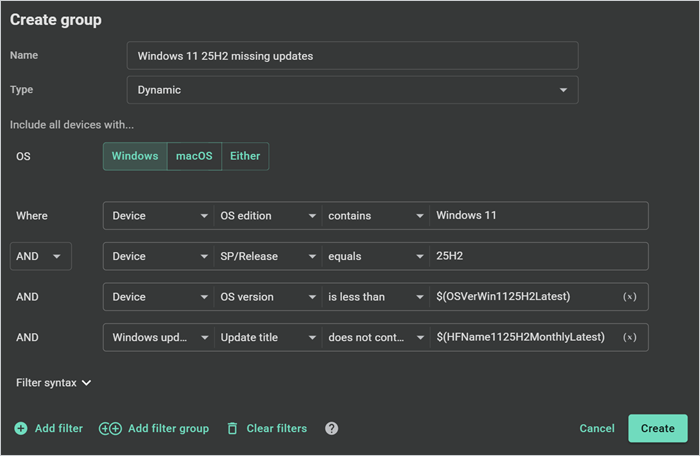Click the Add filter group text link
The height and width of the screenshot is (456, 700).
pyautogui.click(x=168, y=428)
